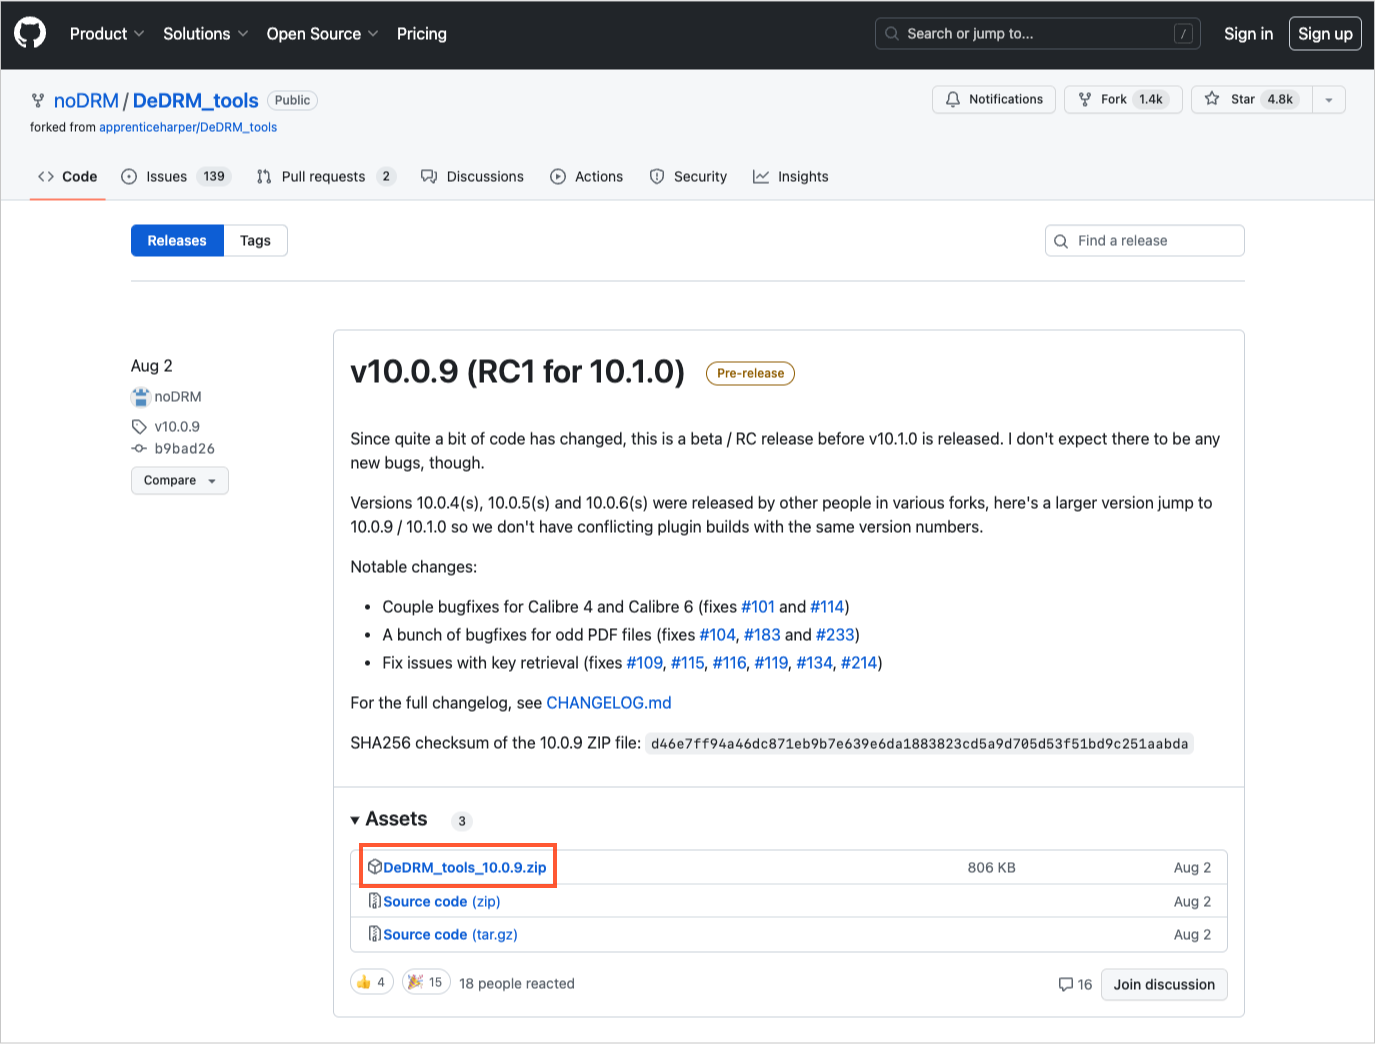Open the v10.0.9 tag link
The width and height of the screenshot is (1375, 1044).
click(177, 426)
